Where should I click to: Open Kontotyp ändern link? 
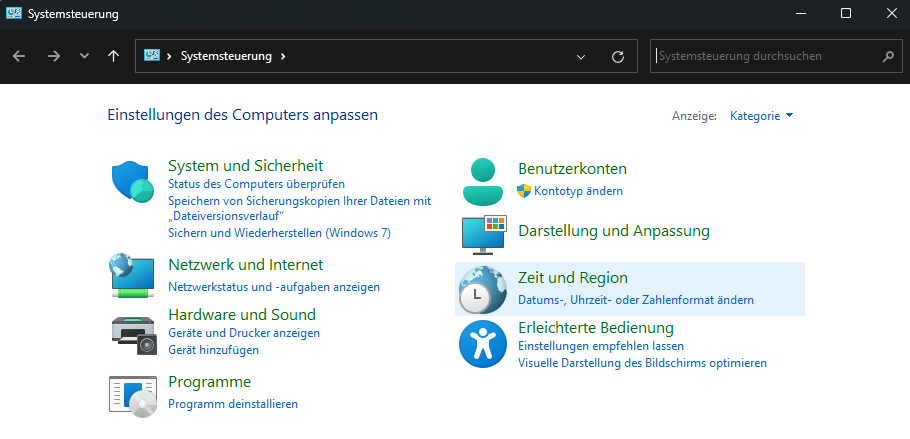click(578, 191)
